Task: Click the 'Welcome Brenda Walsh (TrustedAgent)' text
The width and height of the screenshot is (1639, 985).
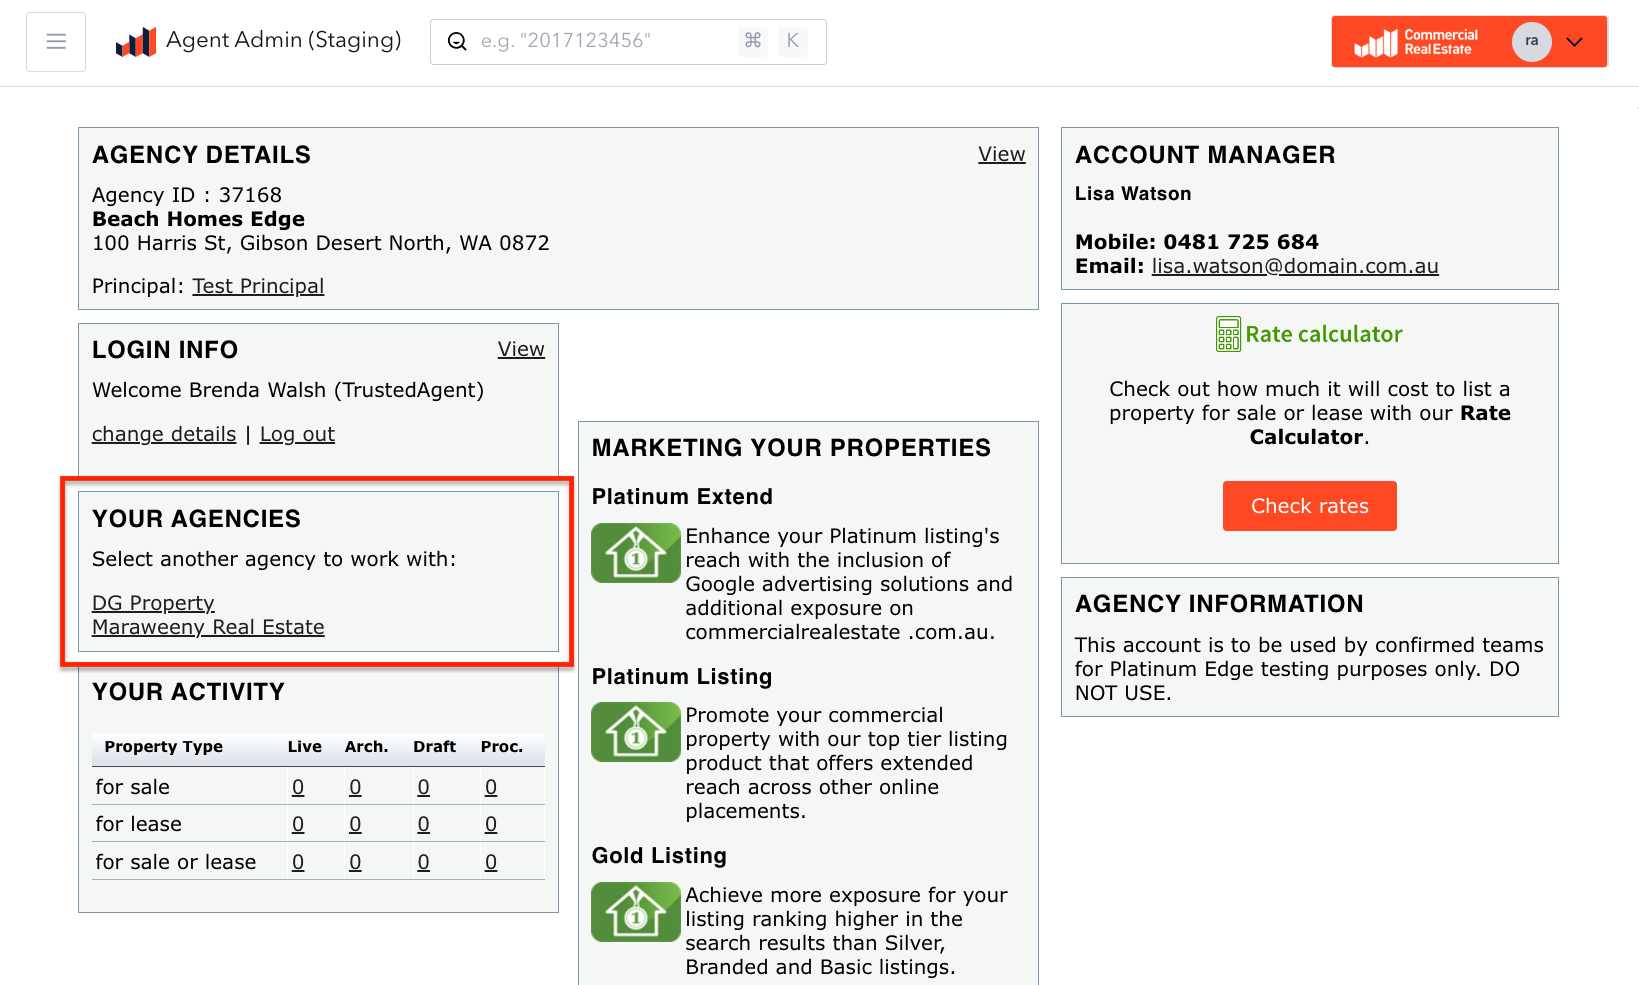Action: click(x=288, y=390)
